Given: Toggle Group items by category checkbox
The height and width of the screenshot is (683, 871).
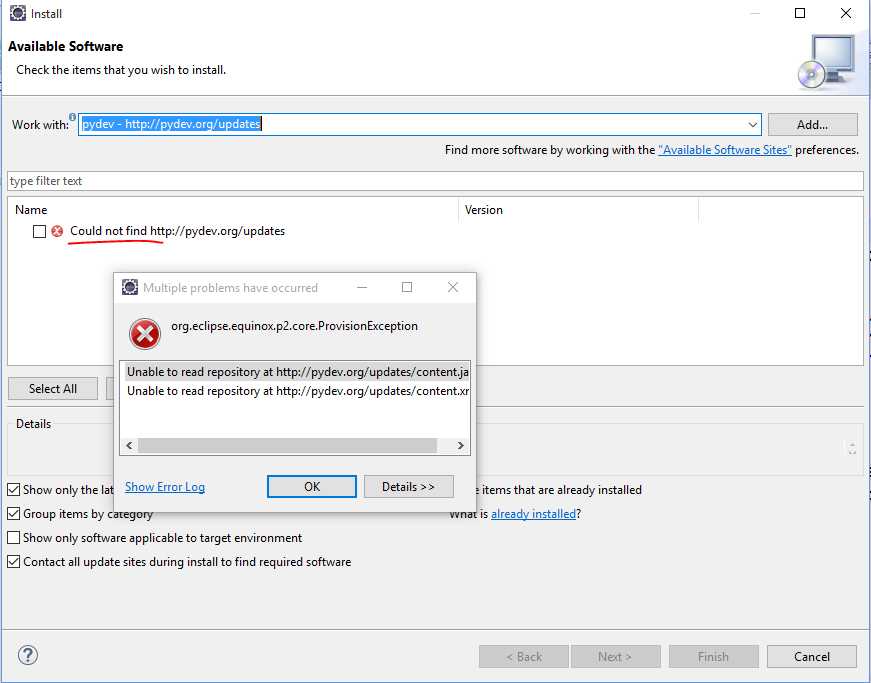Looking at the screenshot, I should (13, 514).
